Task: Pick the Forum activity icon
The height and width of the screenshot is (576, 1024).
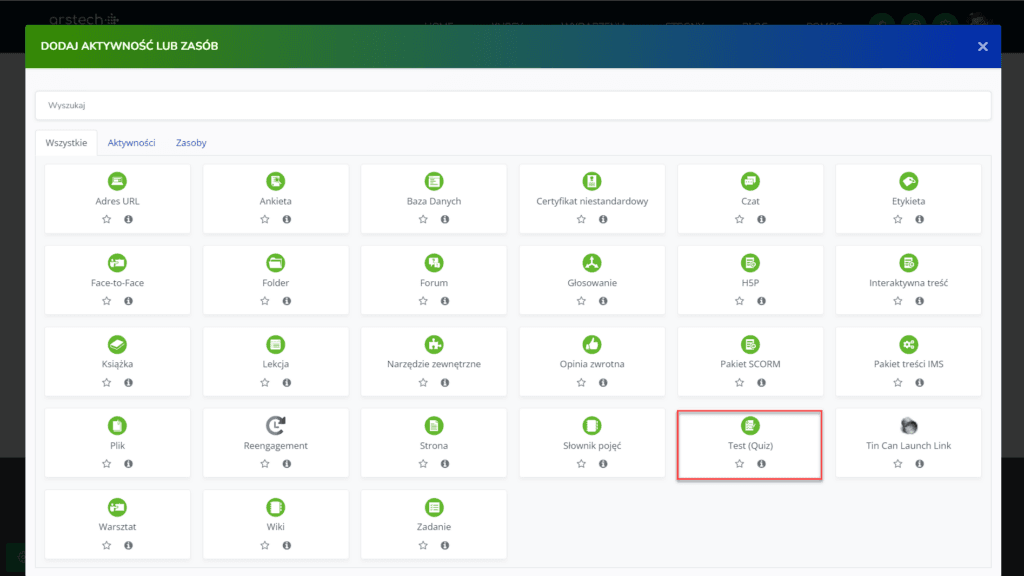Action: click(x=434, y=263)
